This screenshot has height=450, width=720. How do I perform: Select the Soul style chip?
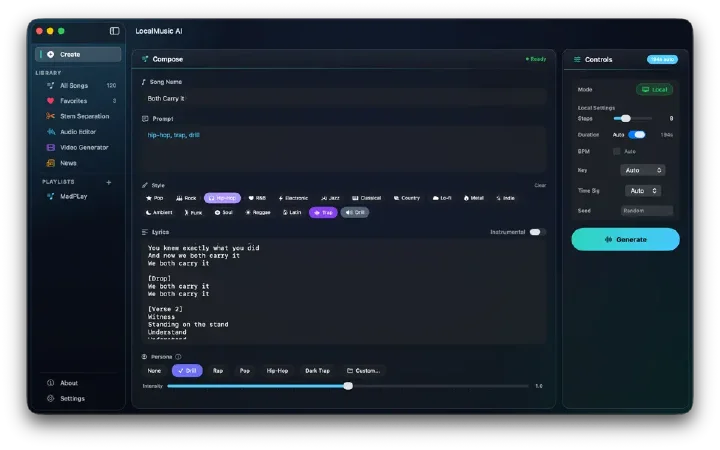(224, 213)
